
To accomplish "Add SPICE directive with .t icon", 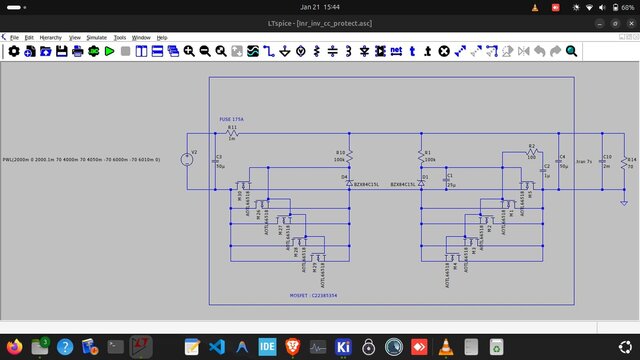I will point(428,51).
